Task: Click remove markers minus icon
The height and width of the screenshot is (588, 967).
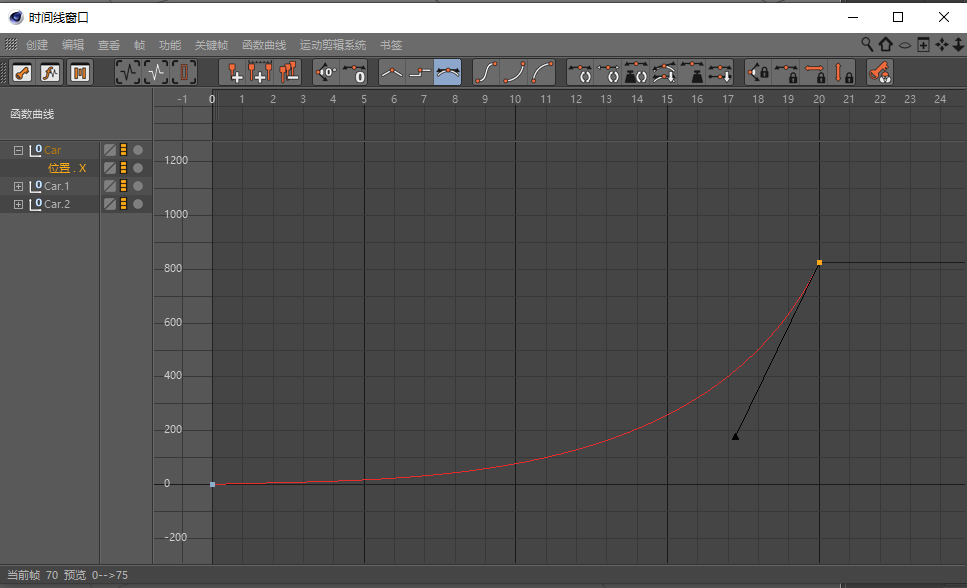Action: (289, 73)
